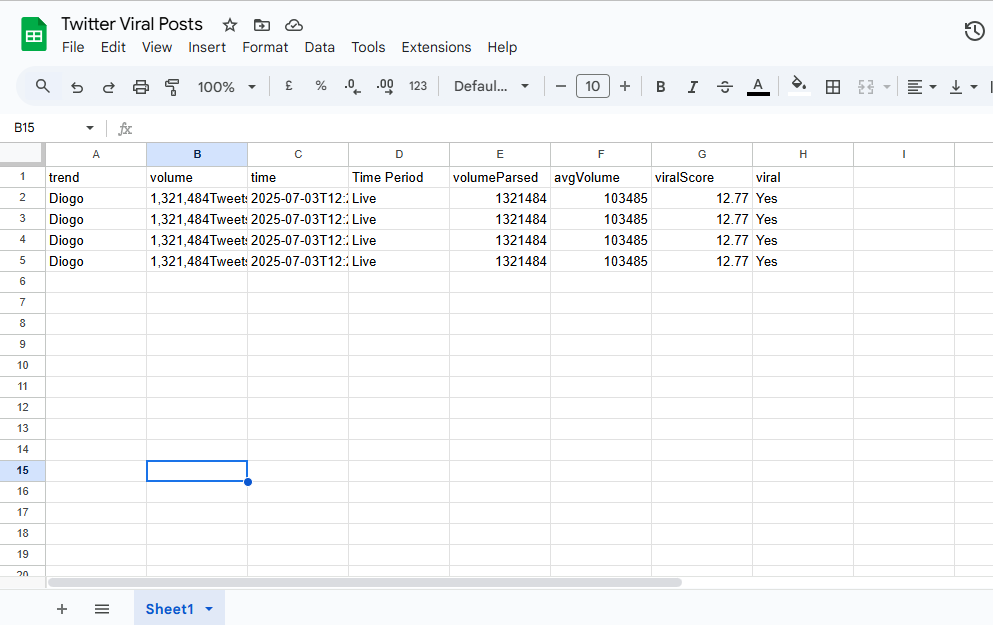The image size is (993, 625).
Task: Decrease decimal places
Action: pos(353,86)
